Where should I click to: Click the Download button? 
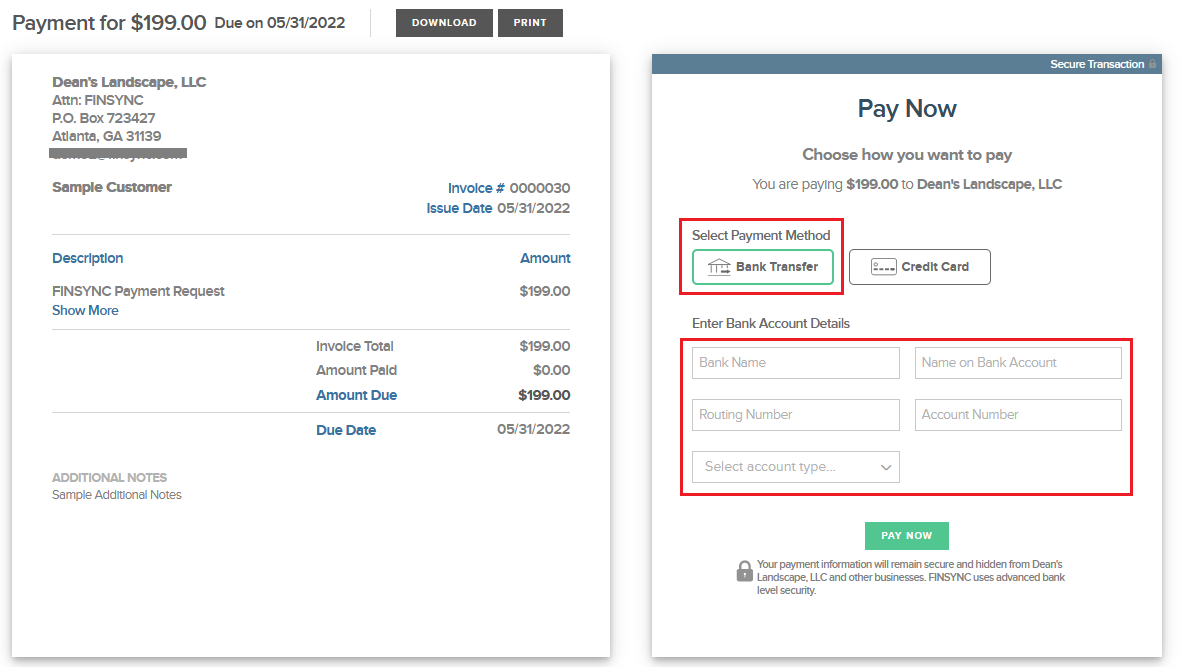[444, 23]
